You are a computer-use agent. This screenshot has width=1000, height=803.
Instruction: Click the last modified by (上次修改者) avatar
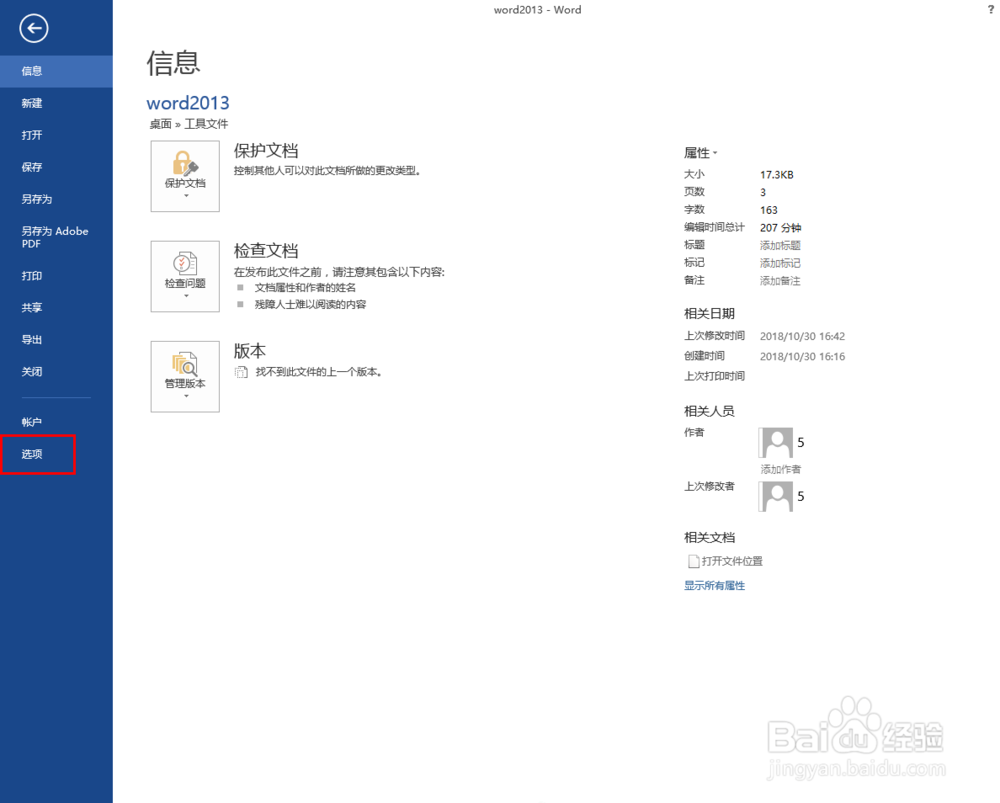pos(776,496)
